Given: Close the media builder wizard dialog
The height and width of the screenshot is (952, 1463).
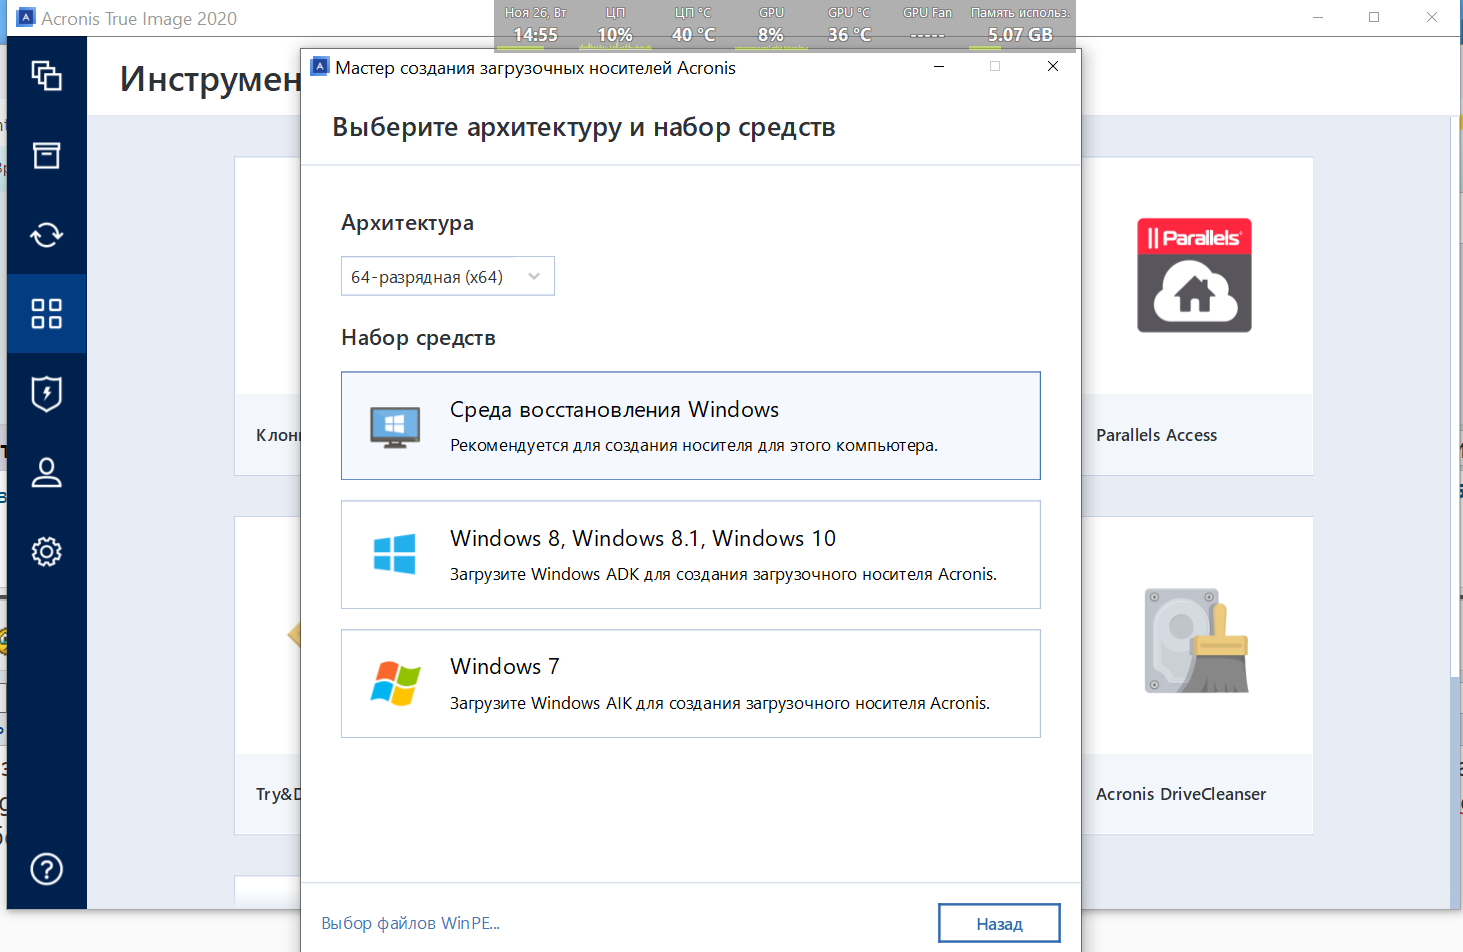Looking at the screenshot, I should (x=1053, y=67).
